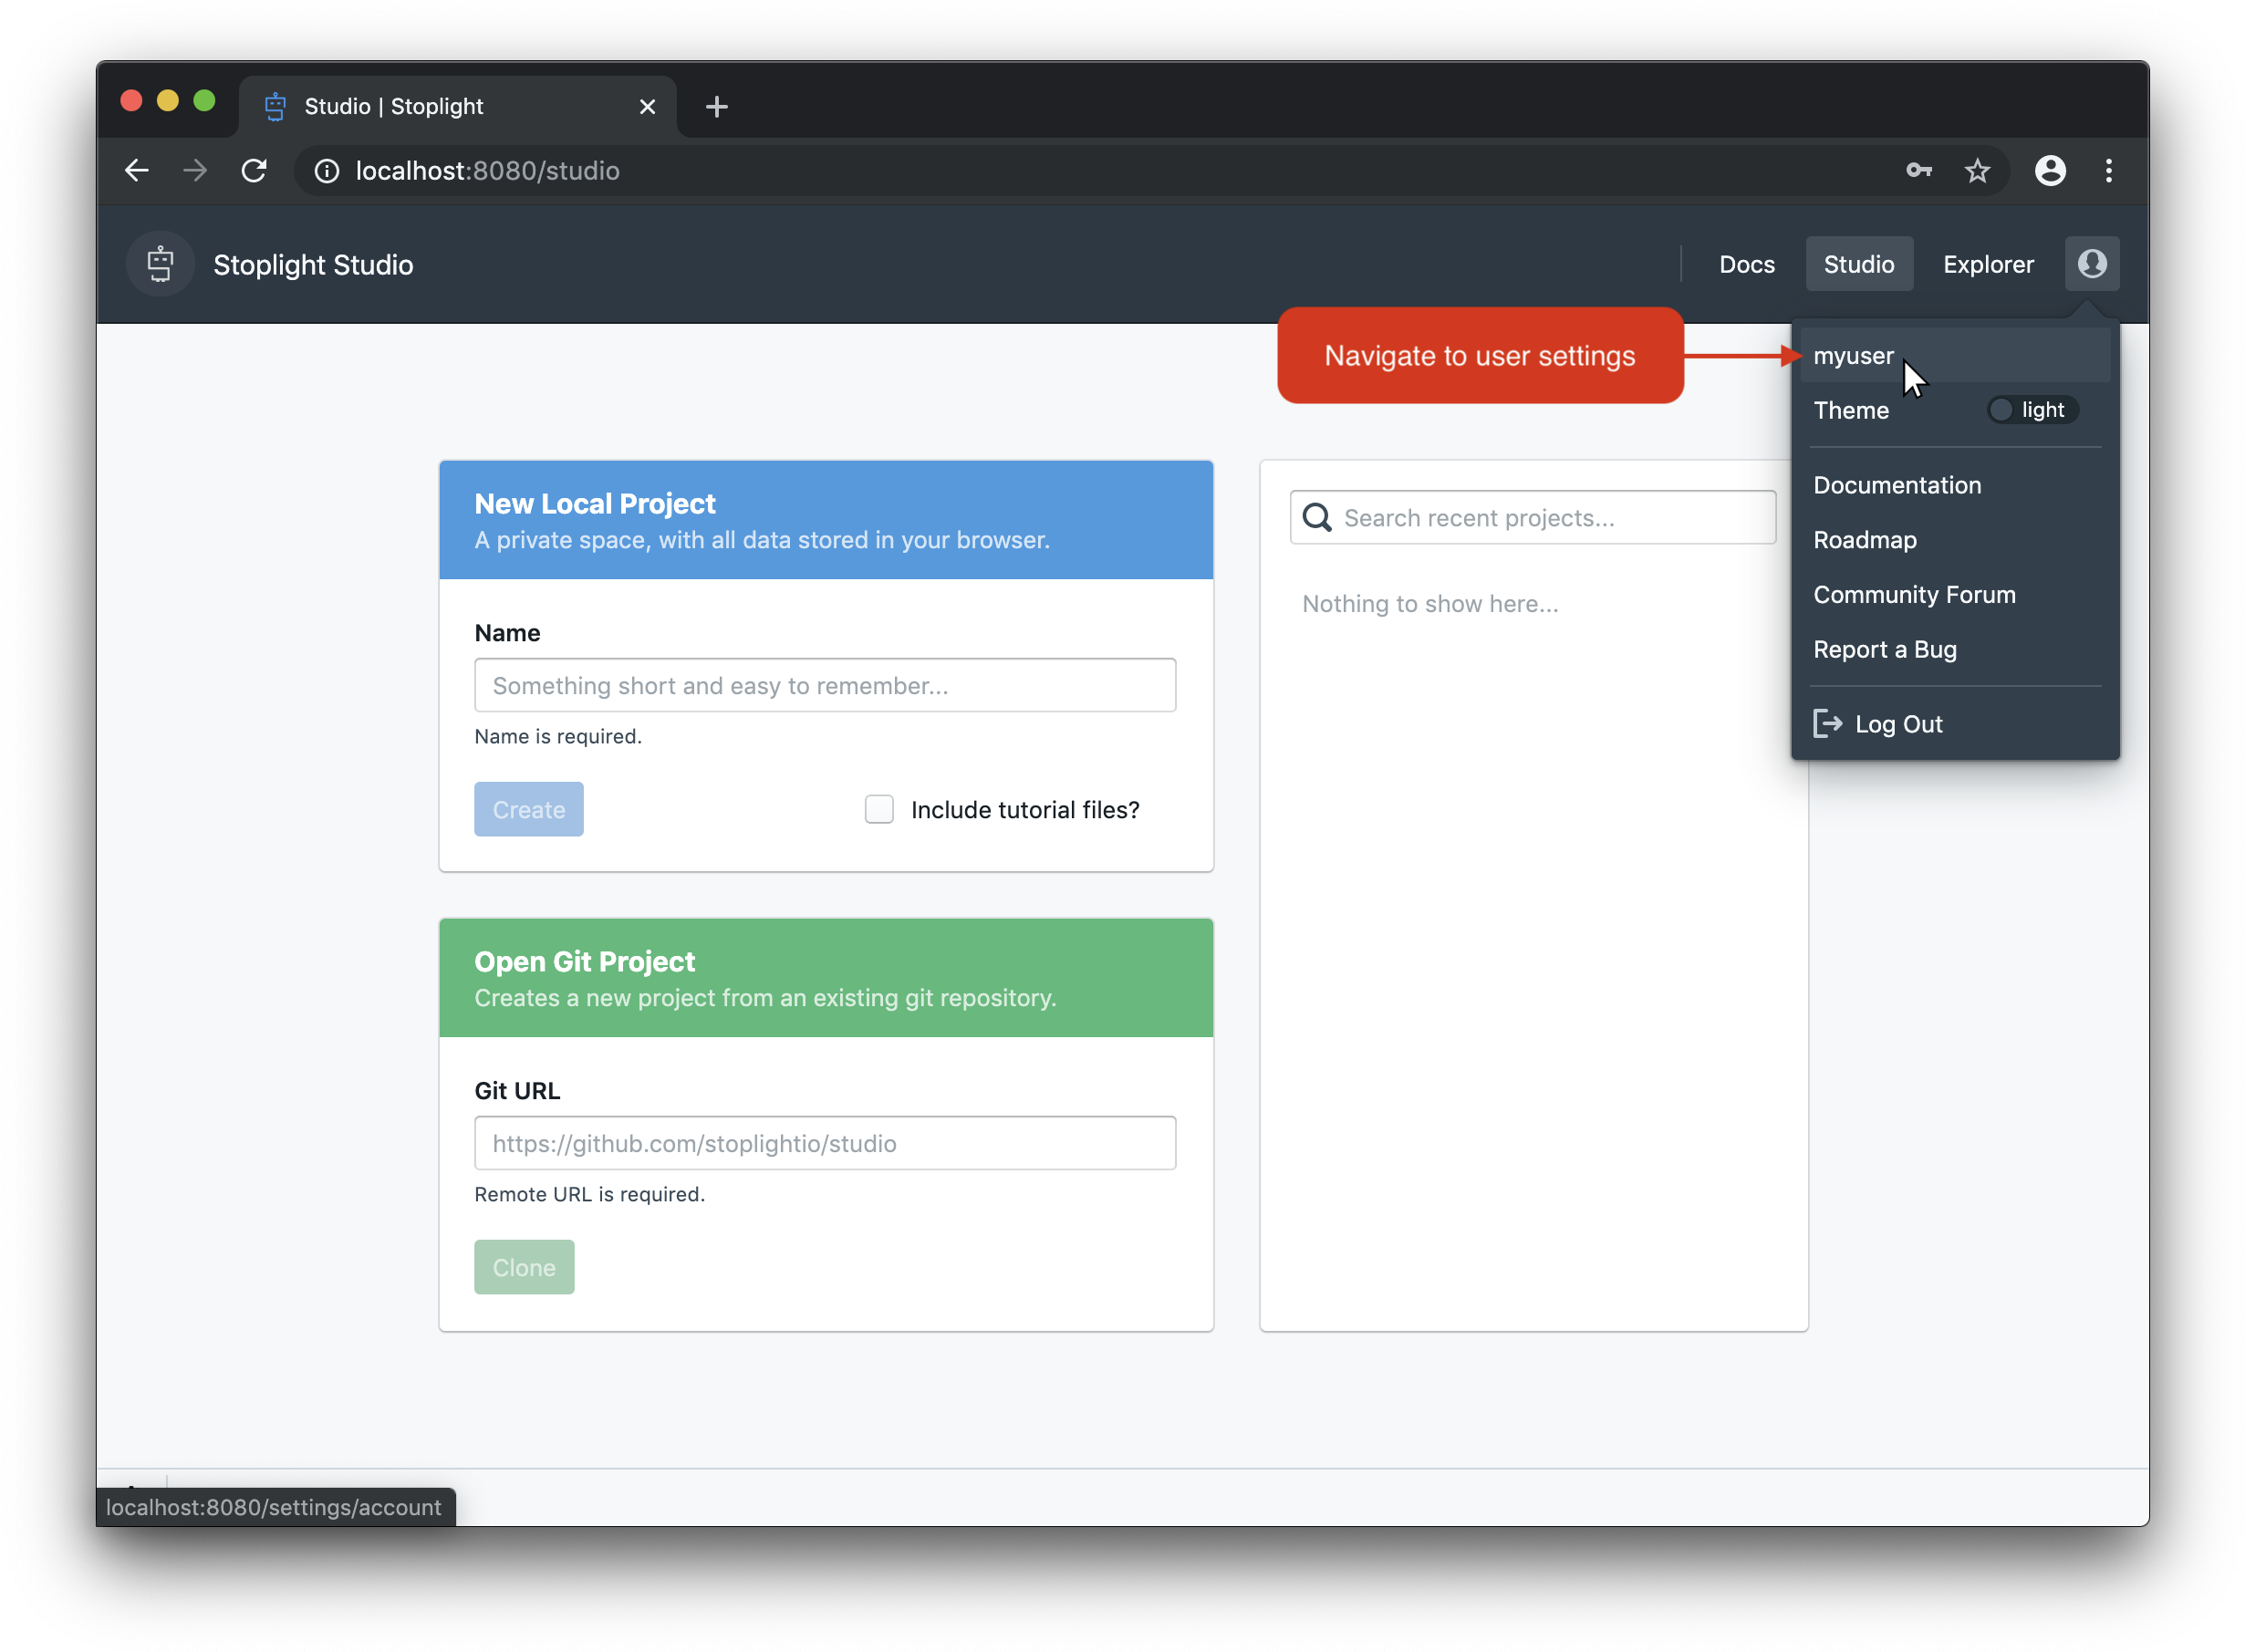Focus the project Name input field
This screenshot has width=2245, height=1652.
click(825, 685)
